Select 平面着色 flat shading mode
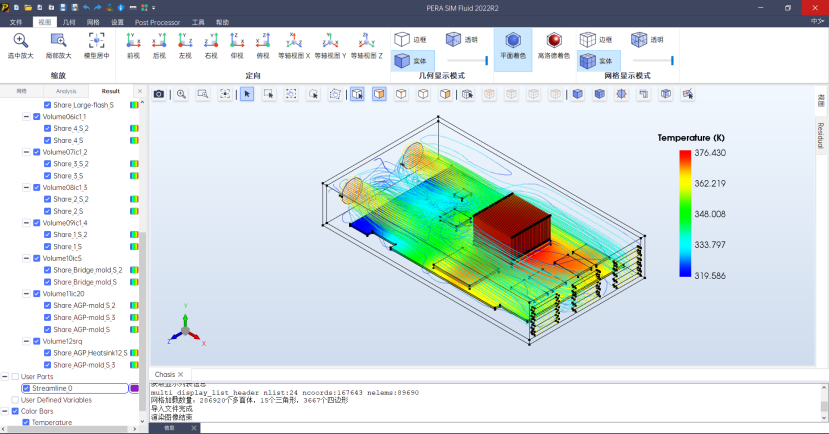This screenshot has width=829, height=434. coord(513,41)
